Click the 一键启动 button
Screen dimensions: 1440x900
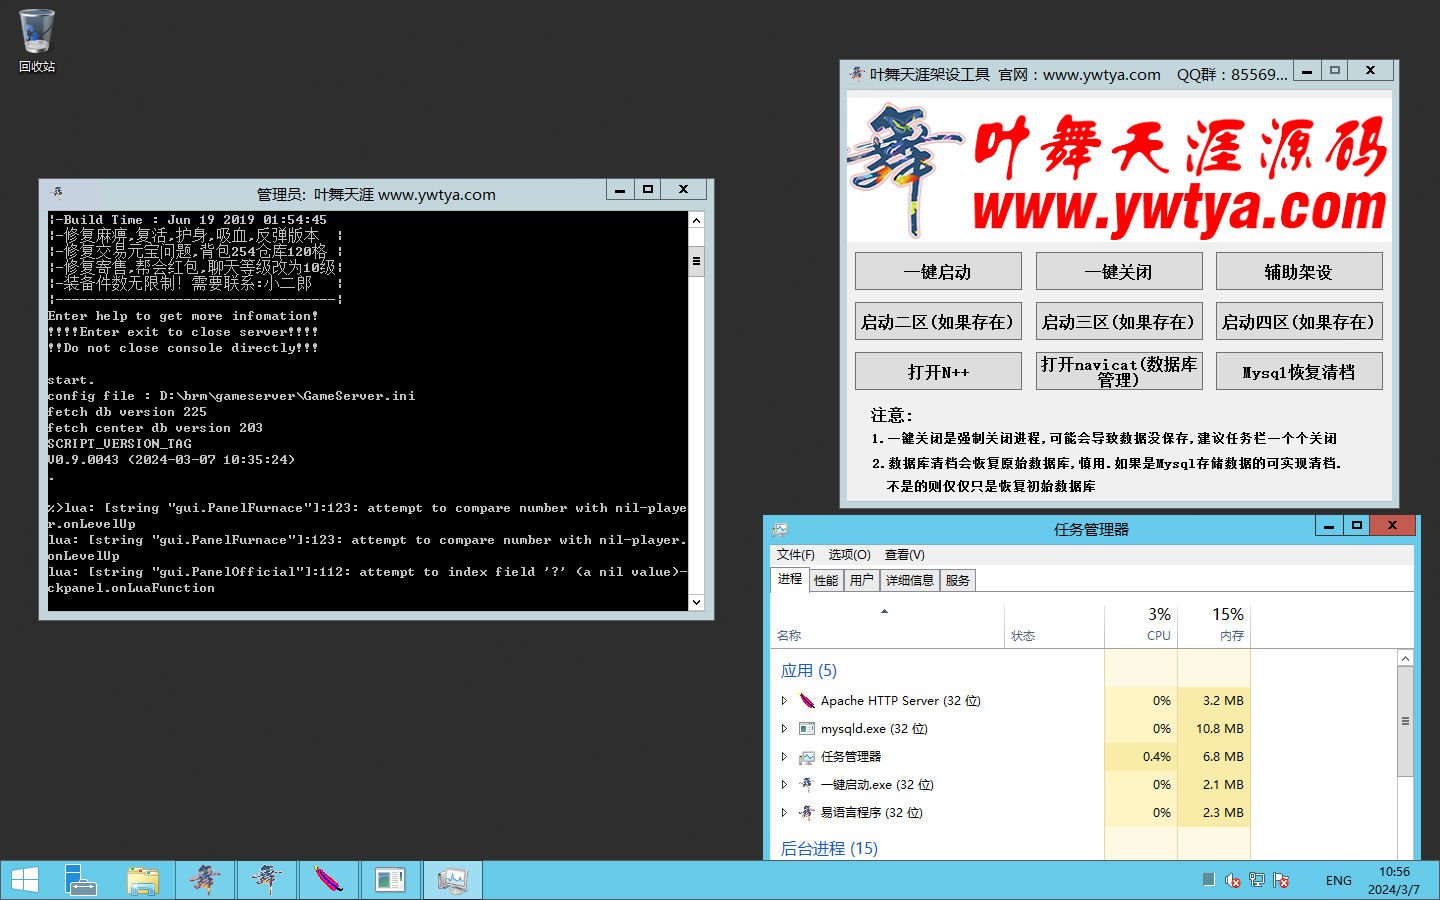pyautogui.click(x=938, y=271)
